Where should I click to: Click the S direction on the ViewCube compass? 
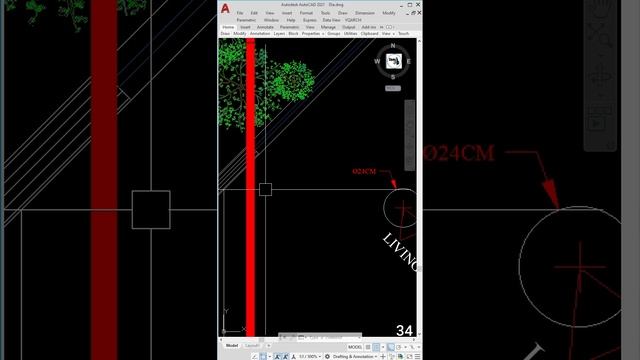pos(393,77)
